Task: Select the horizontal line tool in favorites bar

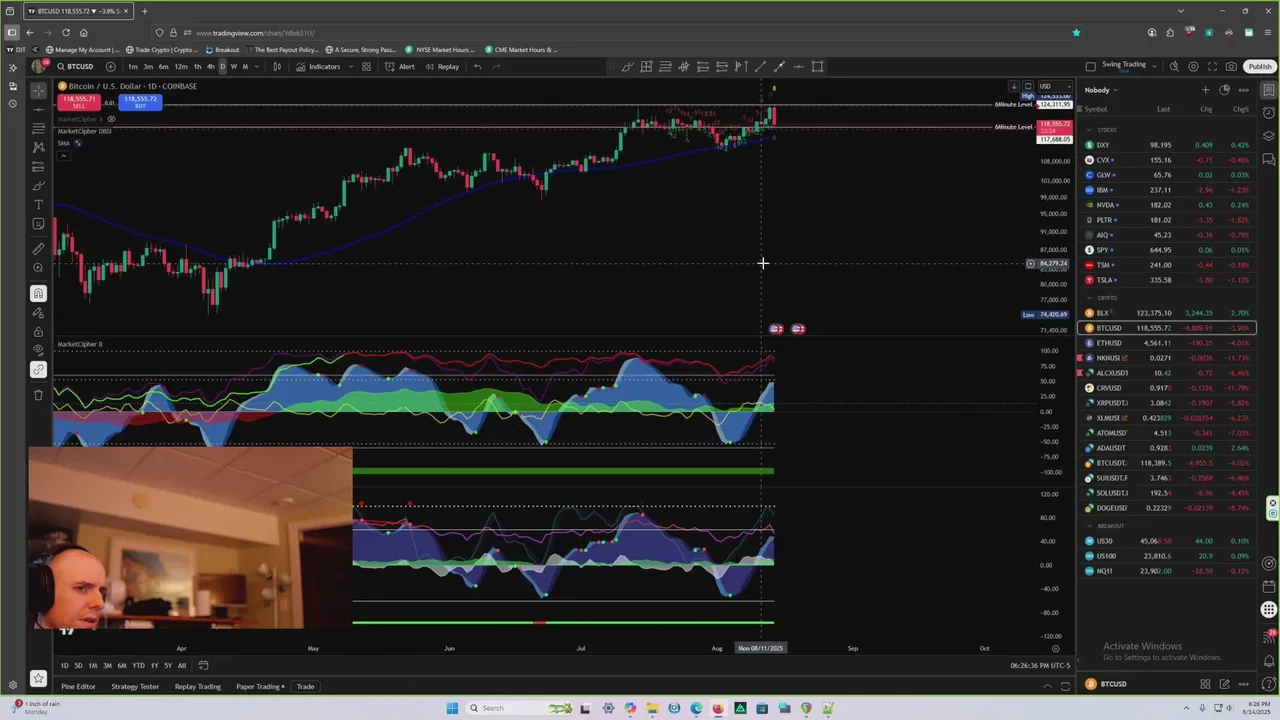Action: click(x=798, y=67)
